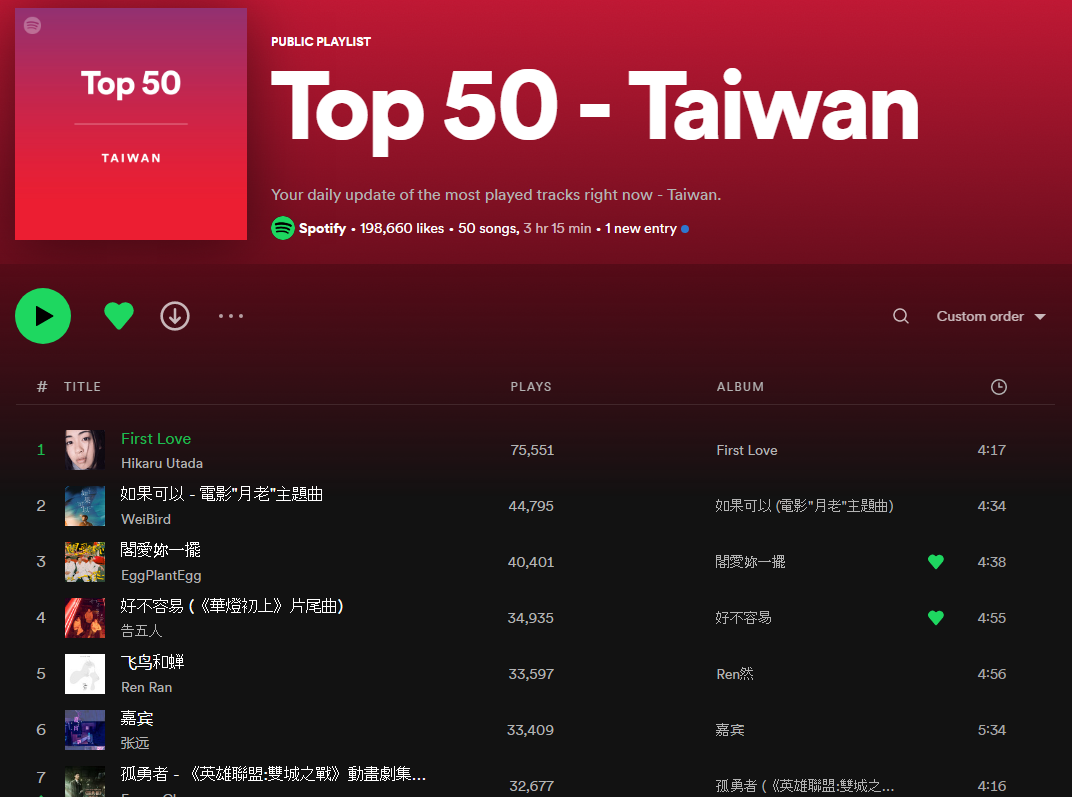Screen dimensions: 1072x797
Task: Click the 张远 track cover thumbnail
Action: pyautogui.click(x=85, y=730)
